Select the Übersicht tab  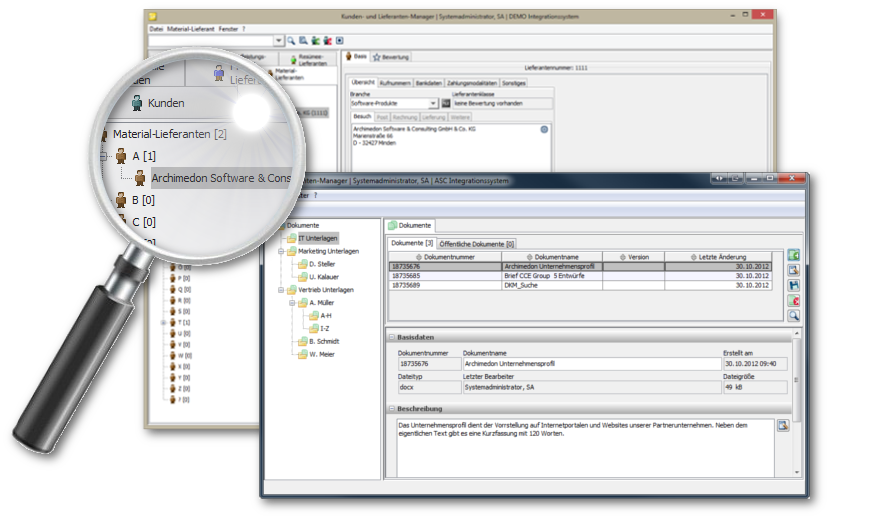pyautogui.click(x=363, y=83)
